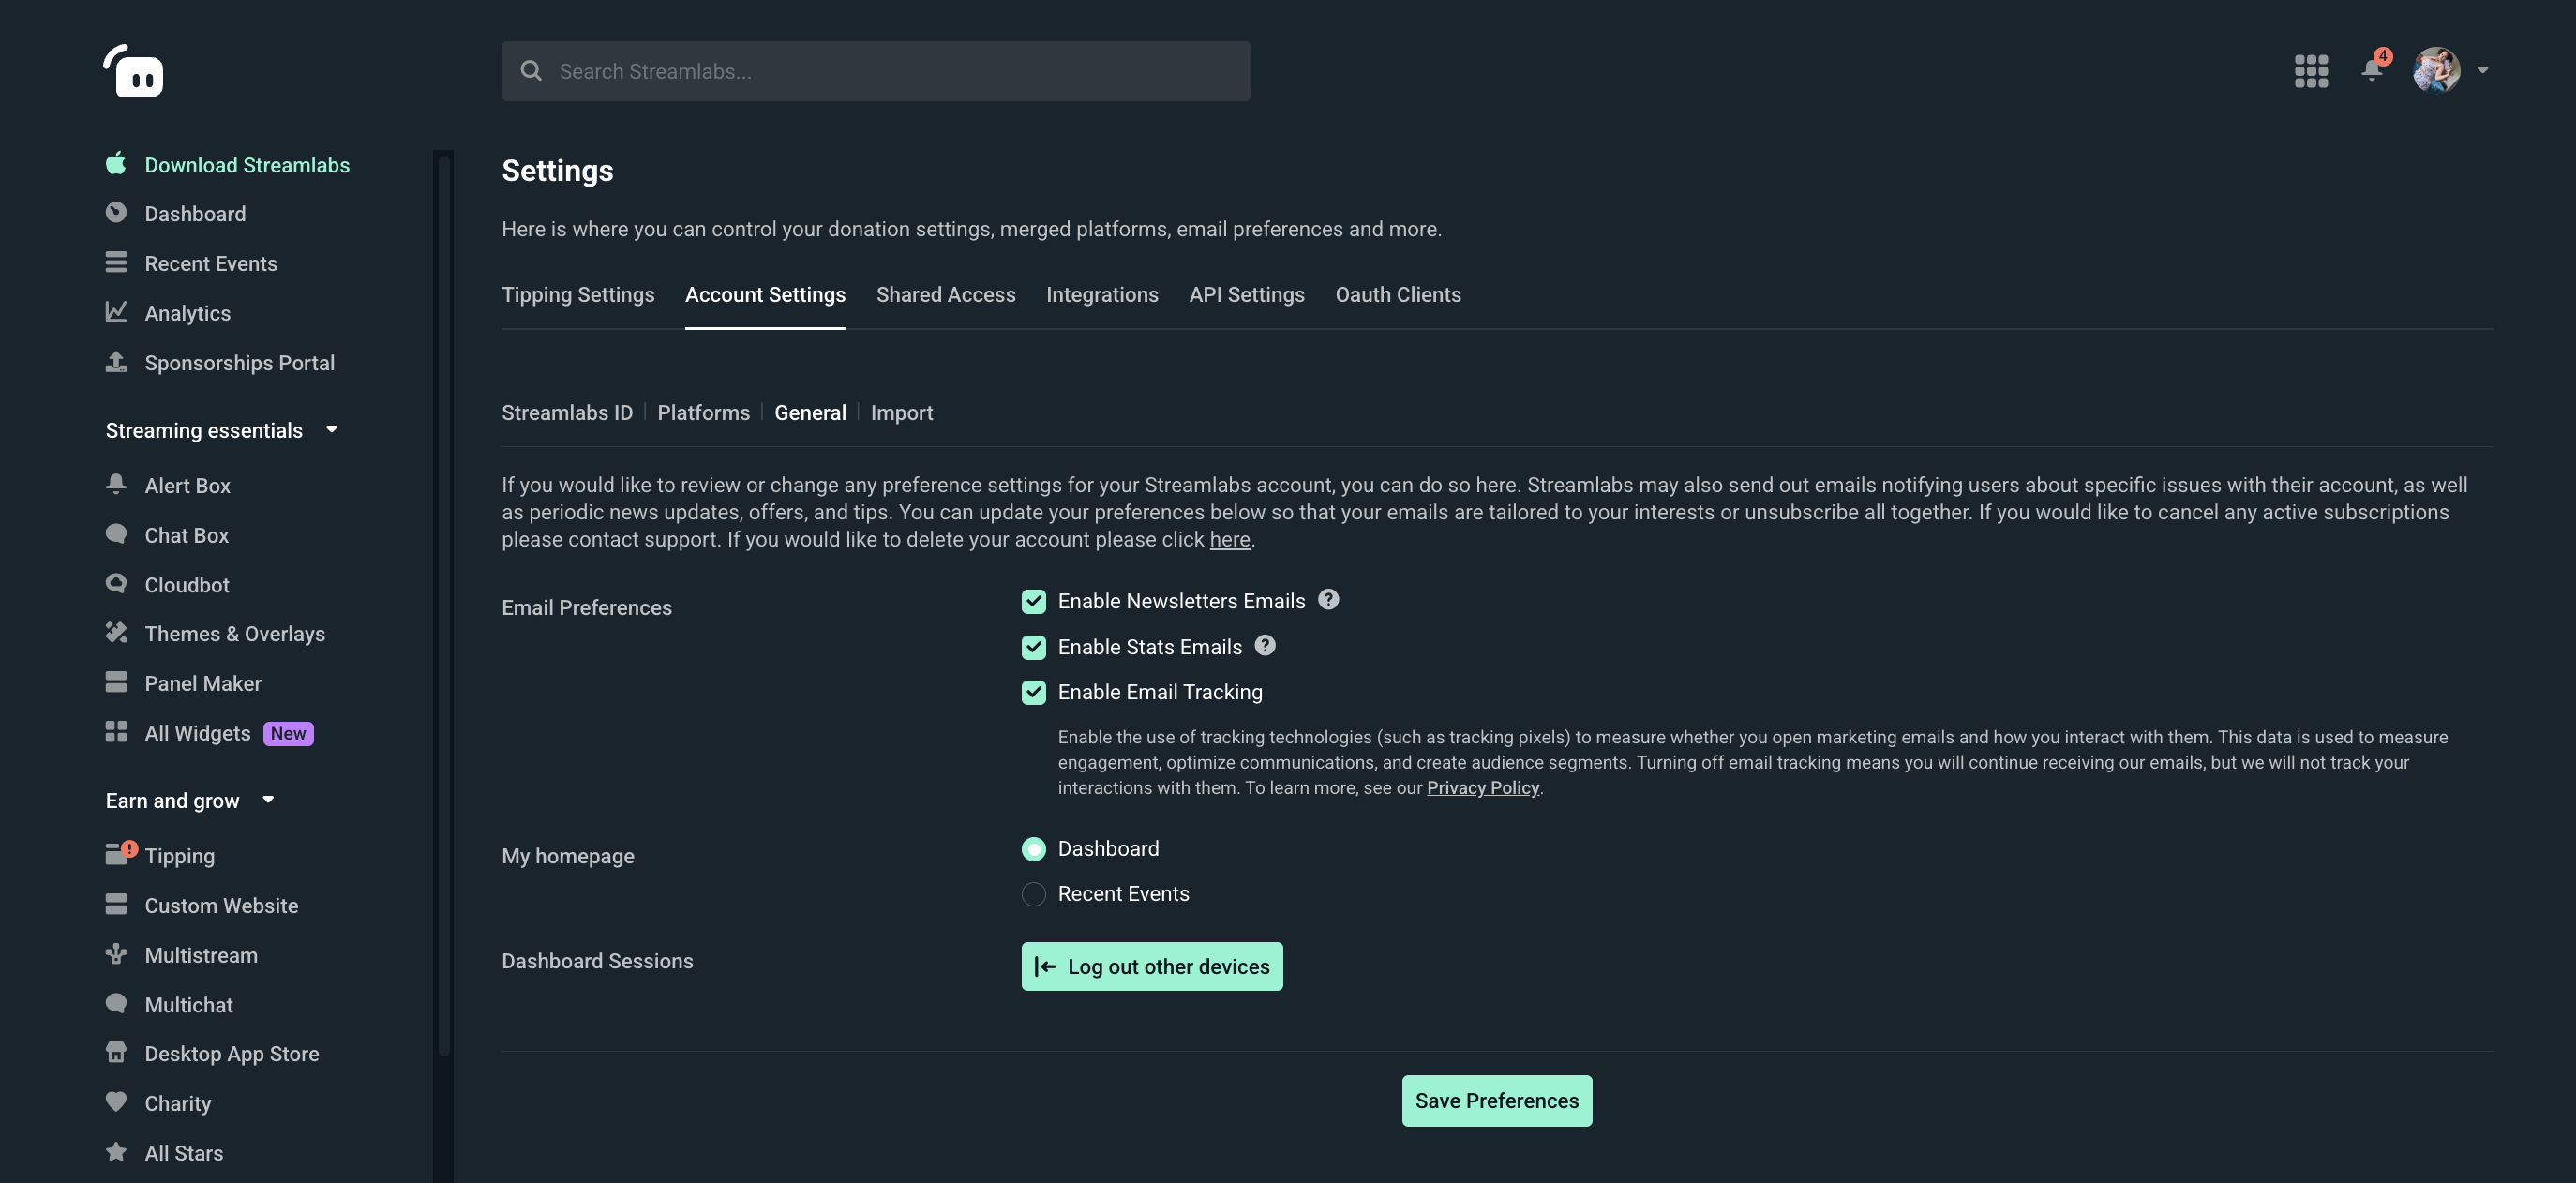Uncheck Enable Newsletters Emails

pyautogui.click(x=1033, y=602)
